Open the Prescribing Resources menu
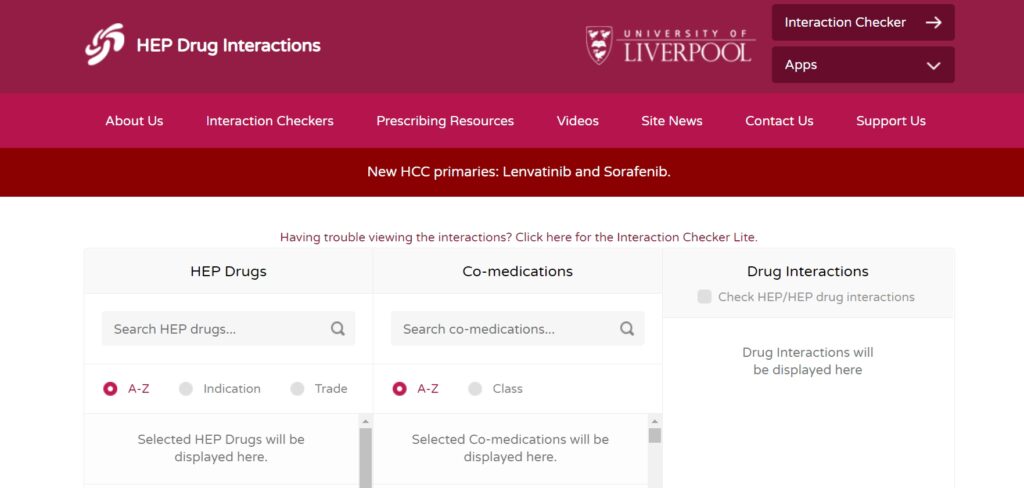Image resolution: width=1024 pixels, height=488 pixels. pyautogui.click(x=445, y=121)
